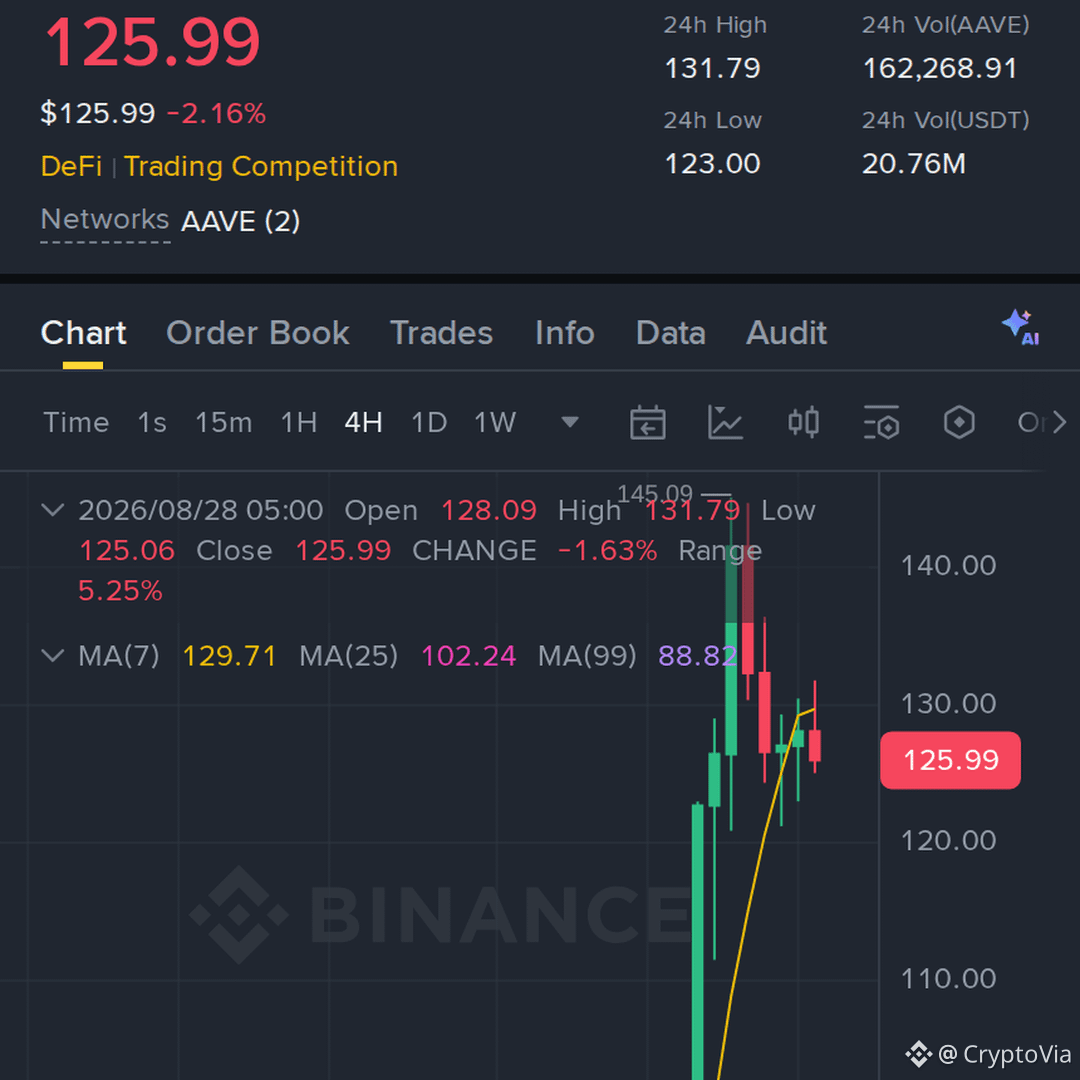Open chart display settings icon
Image resolution: width=1080 pixels, height=1080 pixels.
tap(881, 422)
